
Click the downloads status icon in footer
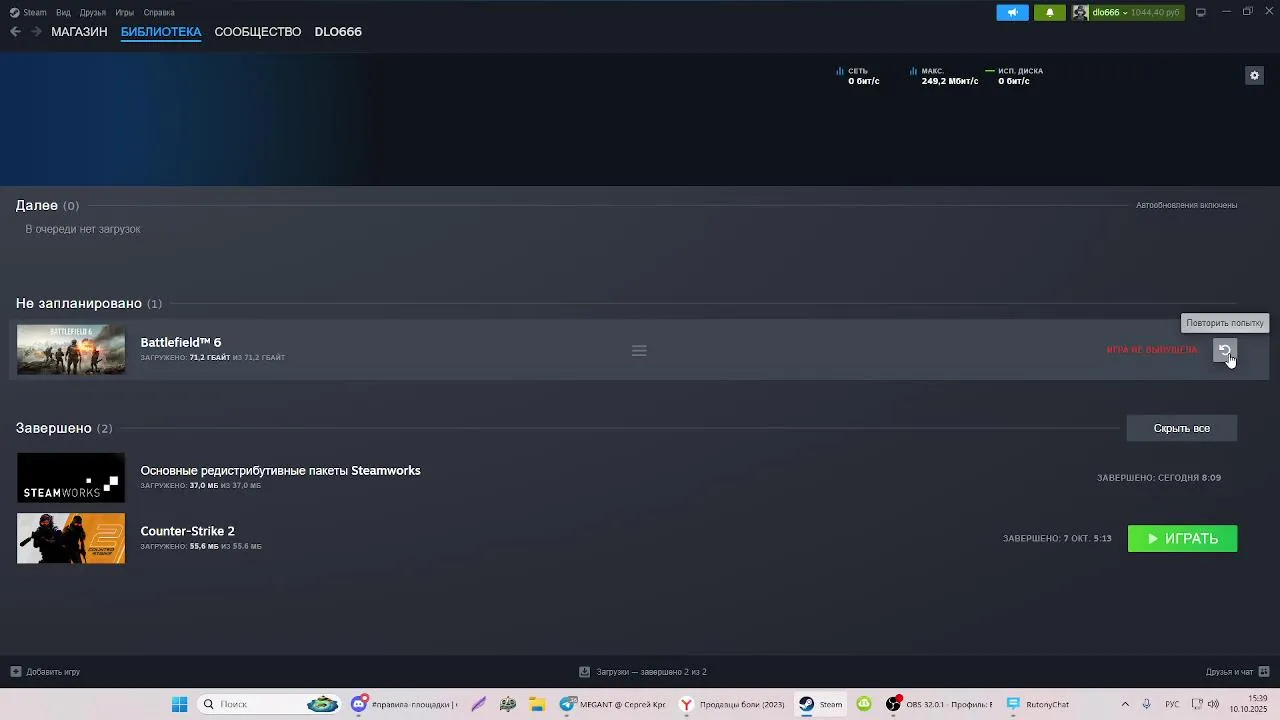pyautogui.click(x=584, y=672)
